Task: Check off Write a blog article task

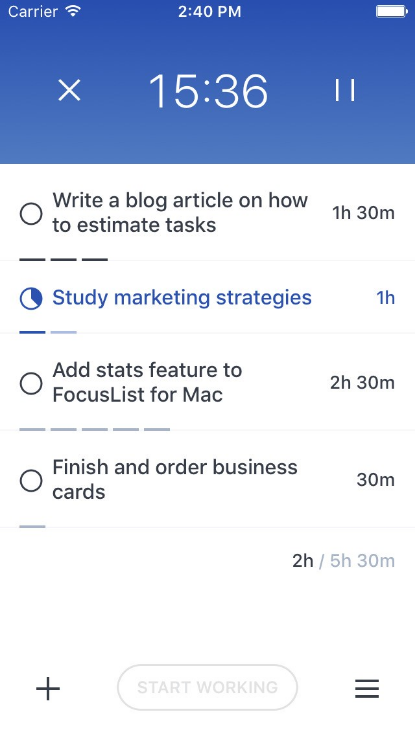Action: (x=31, y=214)
